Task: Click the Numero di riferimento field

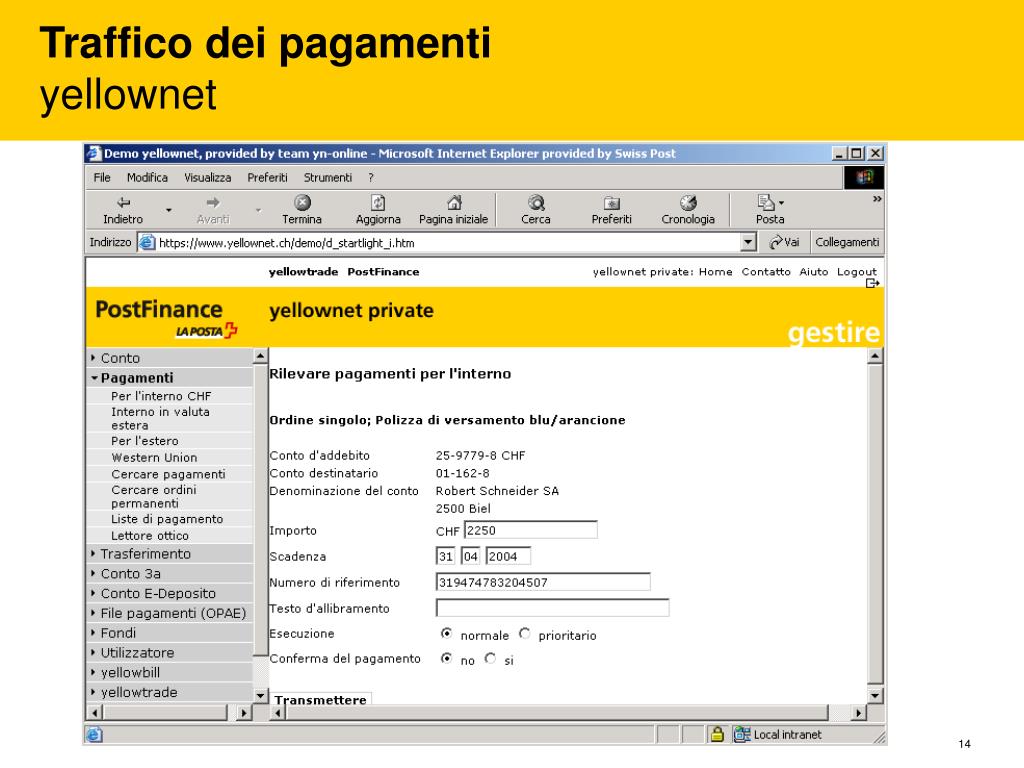Action: pos(543,582)
